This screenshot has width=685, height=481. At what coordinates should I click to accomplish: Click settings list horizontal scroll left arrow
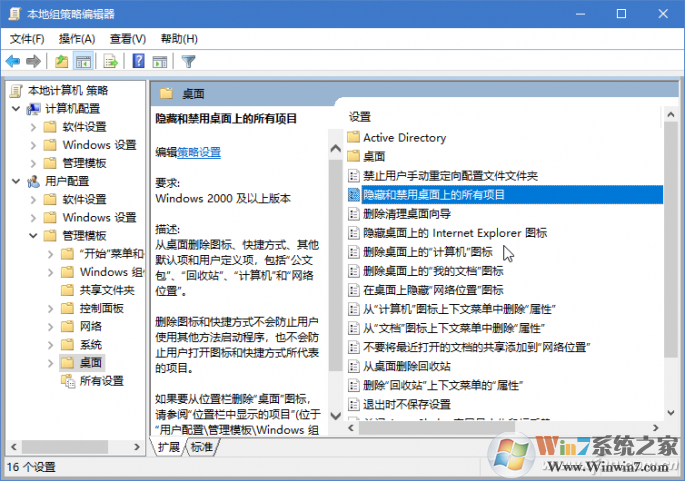click(351, 428)
